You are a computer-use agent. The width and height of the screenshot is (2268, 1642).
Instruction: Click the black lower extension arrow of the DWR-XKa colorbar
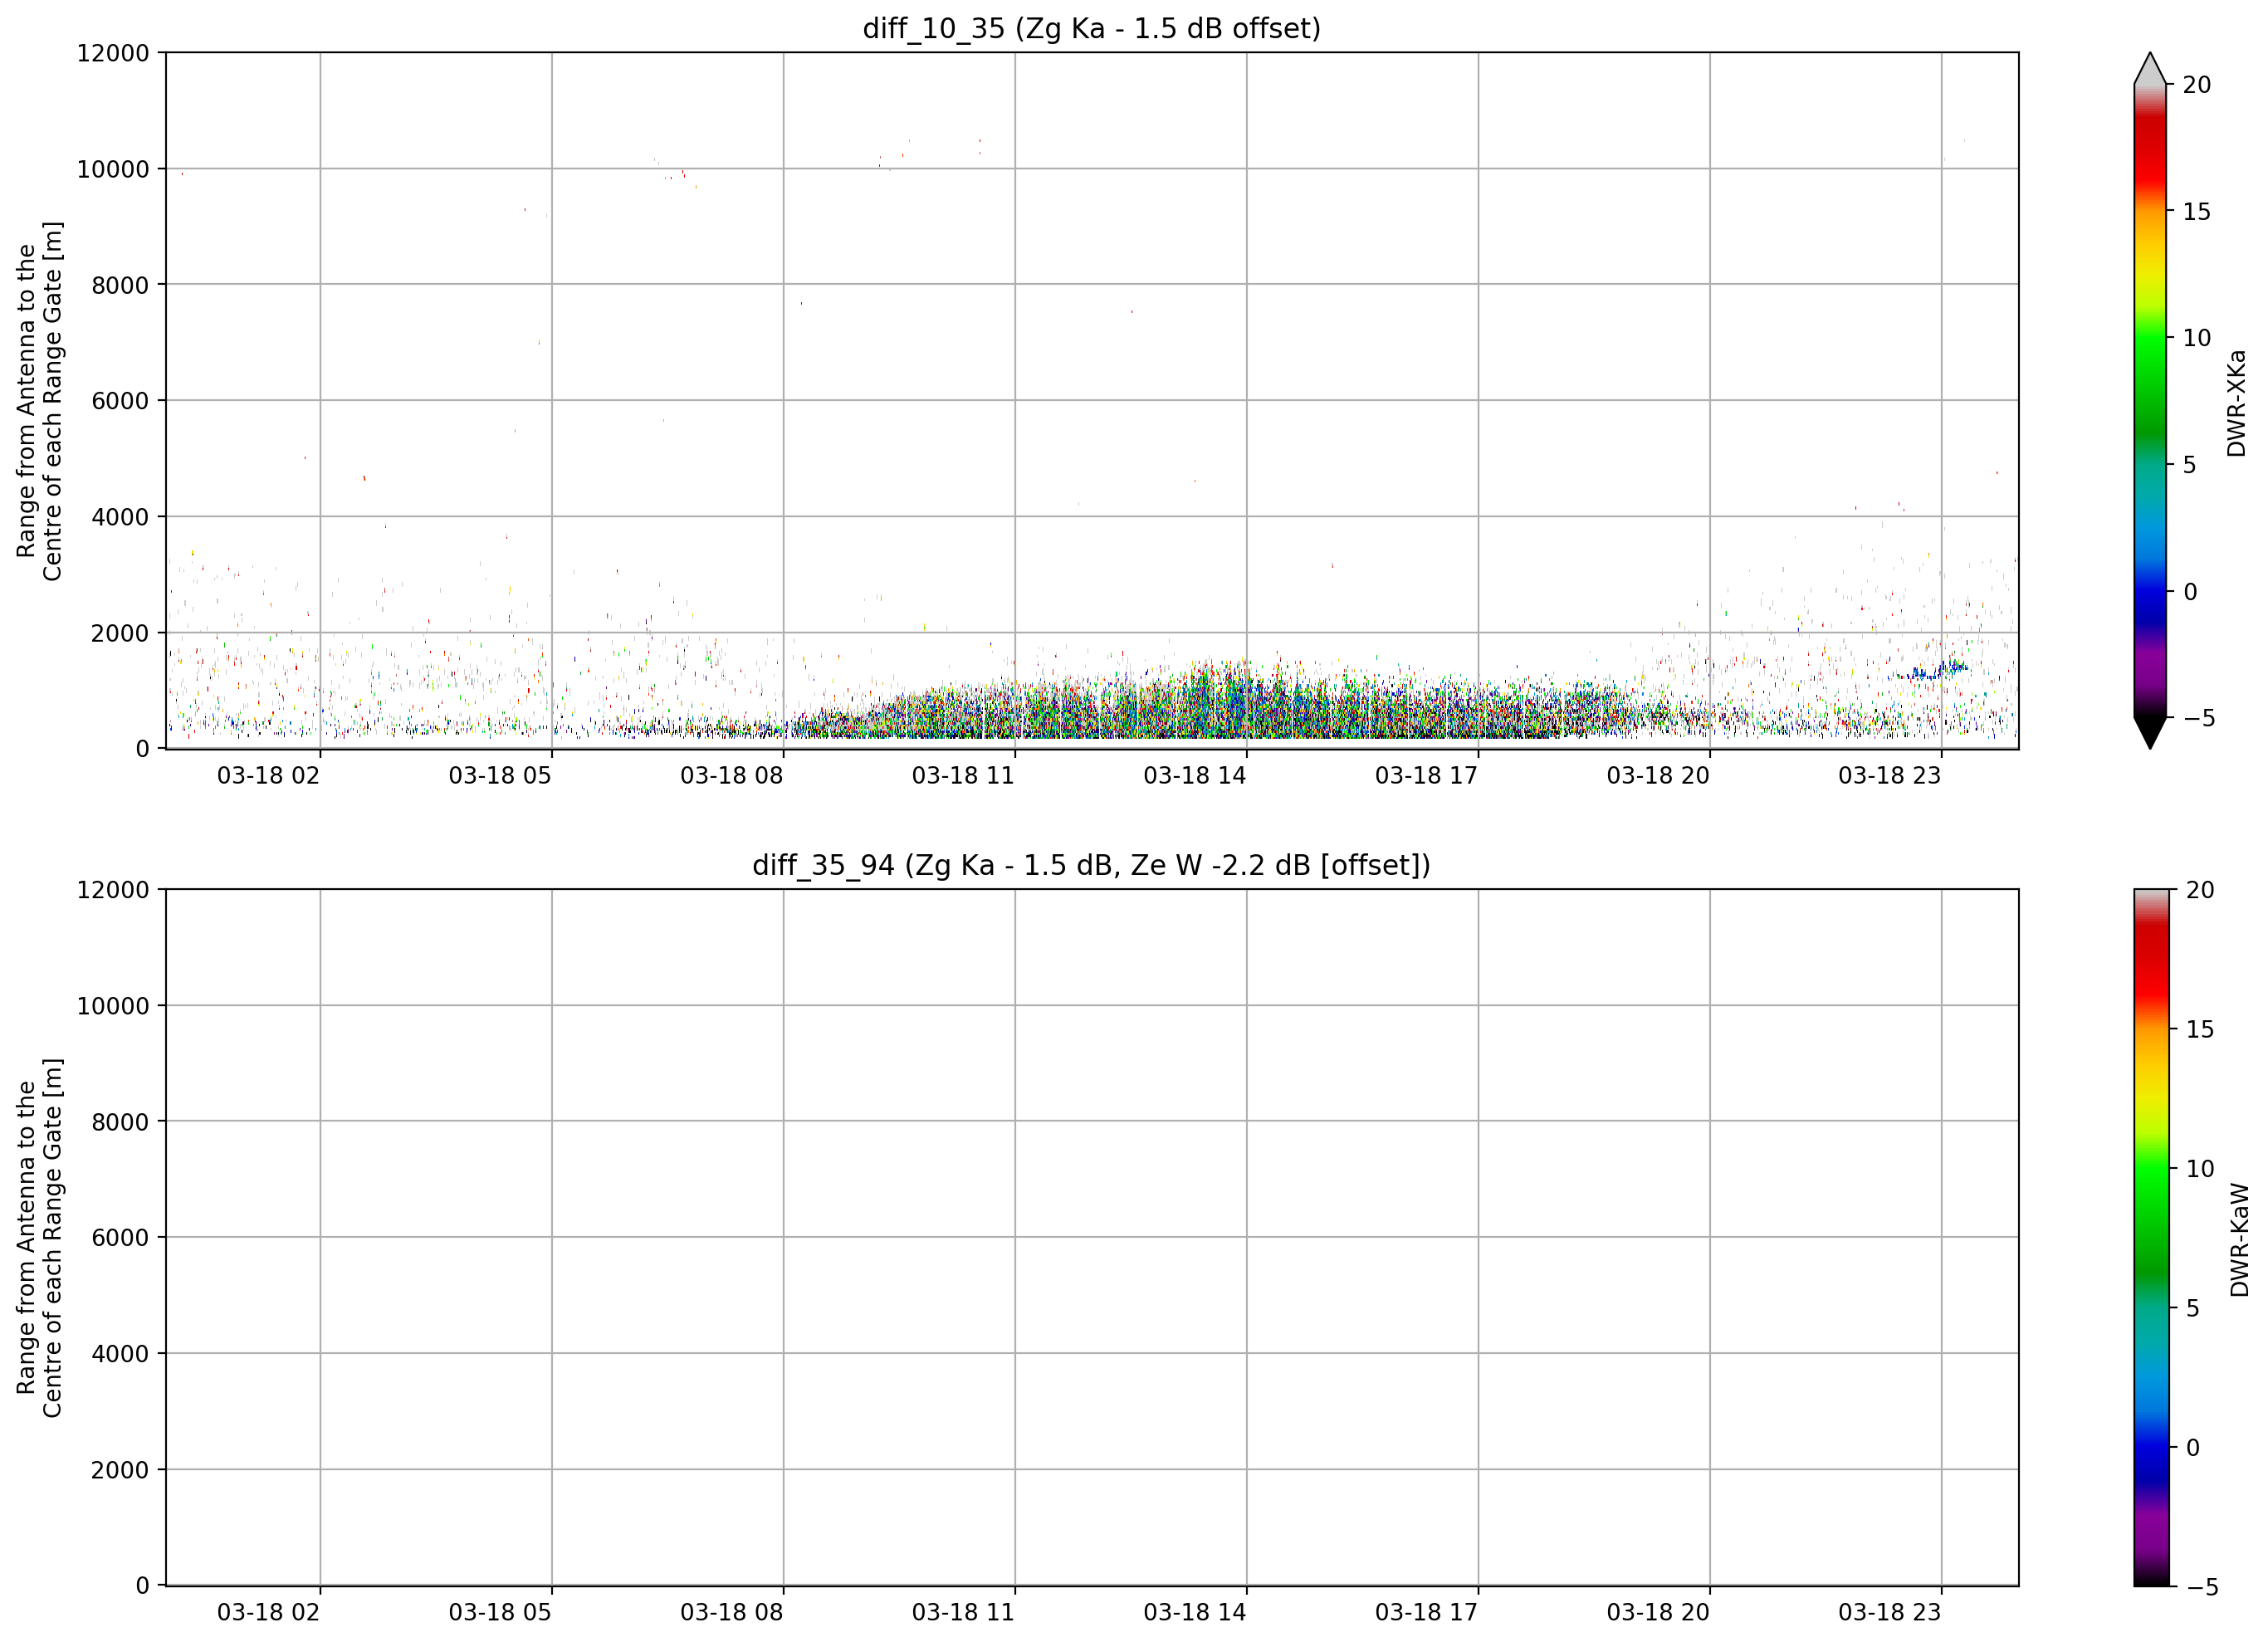(x=2150, y=733)
